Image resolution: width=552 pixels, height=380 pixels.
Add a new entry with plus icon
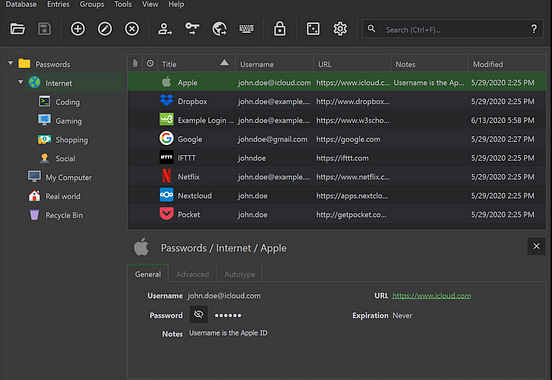point(78,29)
